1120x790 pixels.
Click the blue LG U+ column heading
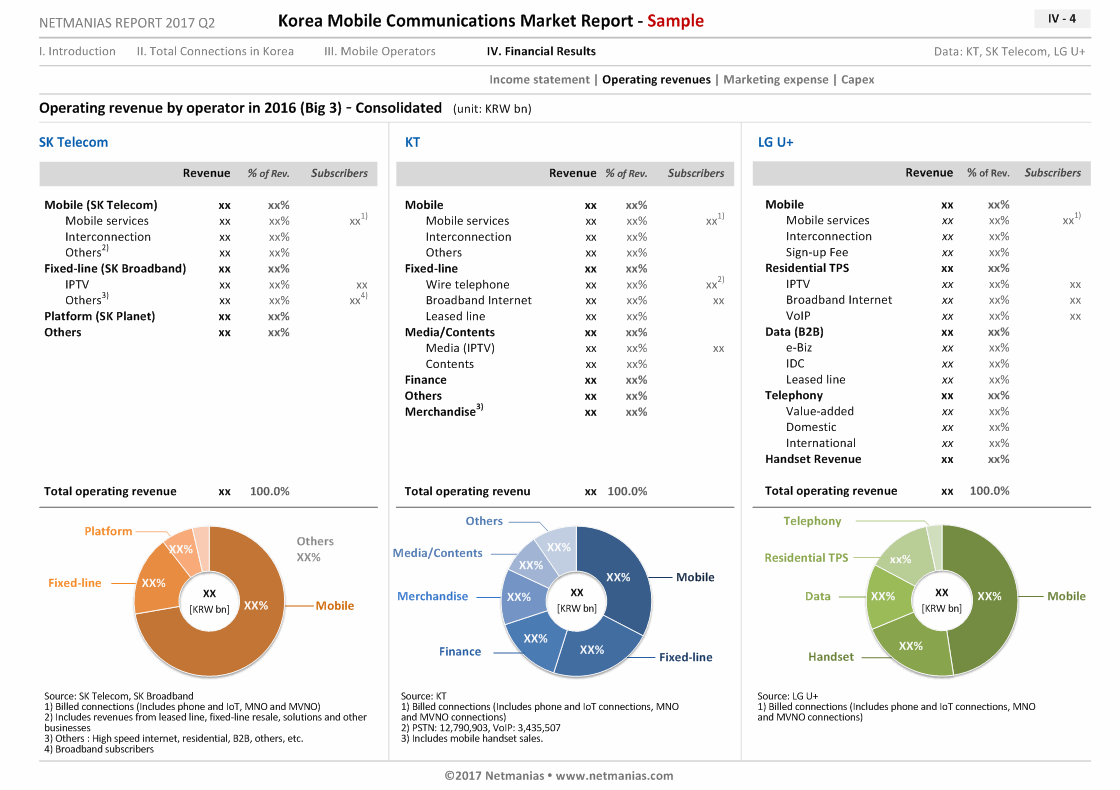tap(776, 142)
